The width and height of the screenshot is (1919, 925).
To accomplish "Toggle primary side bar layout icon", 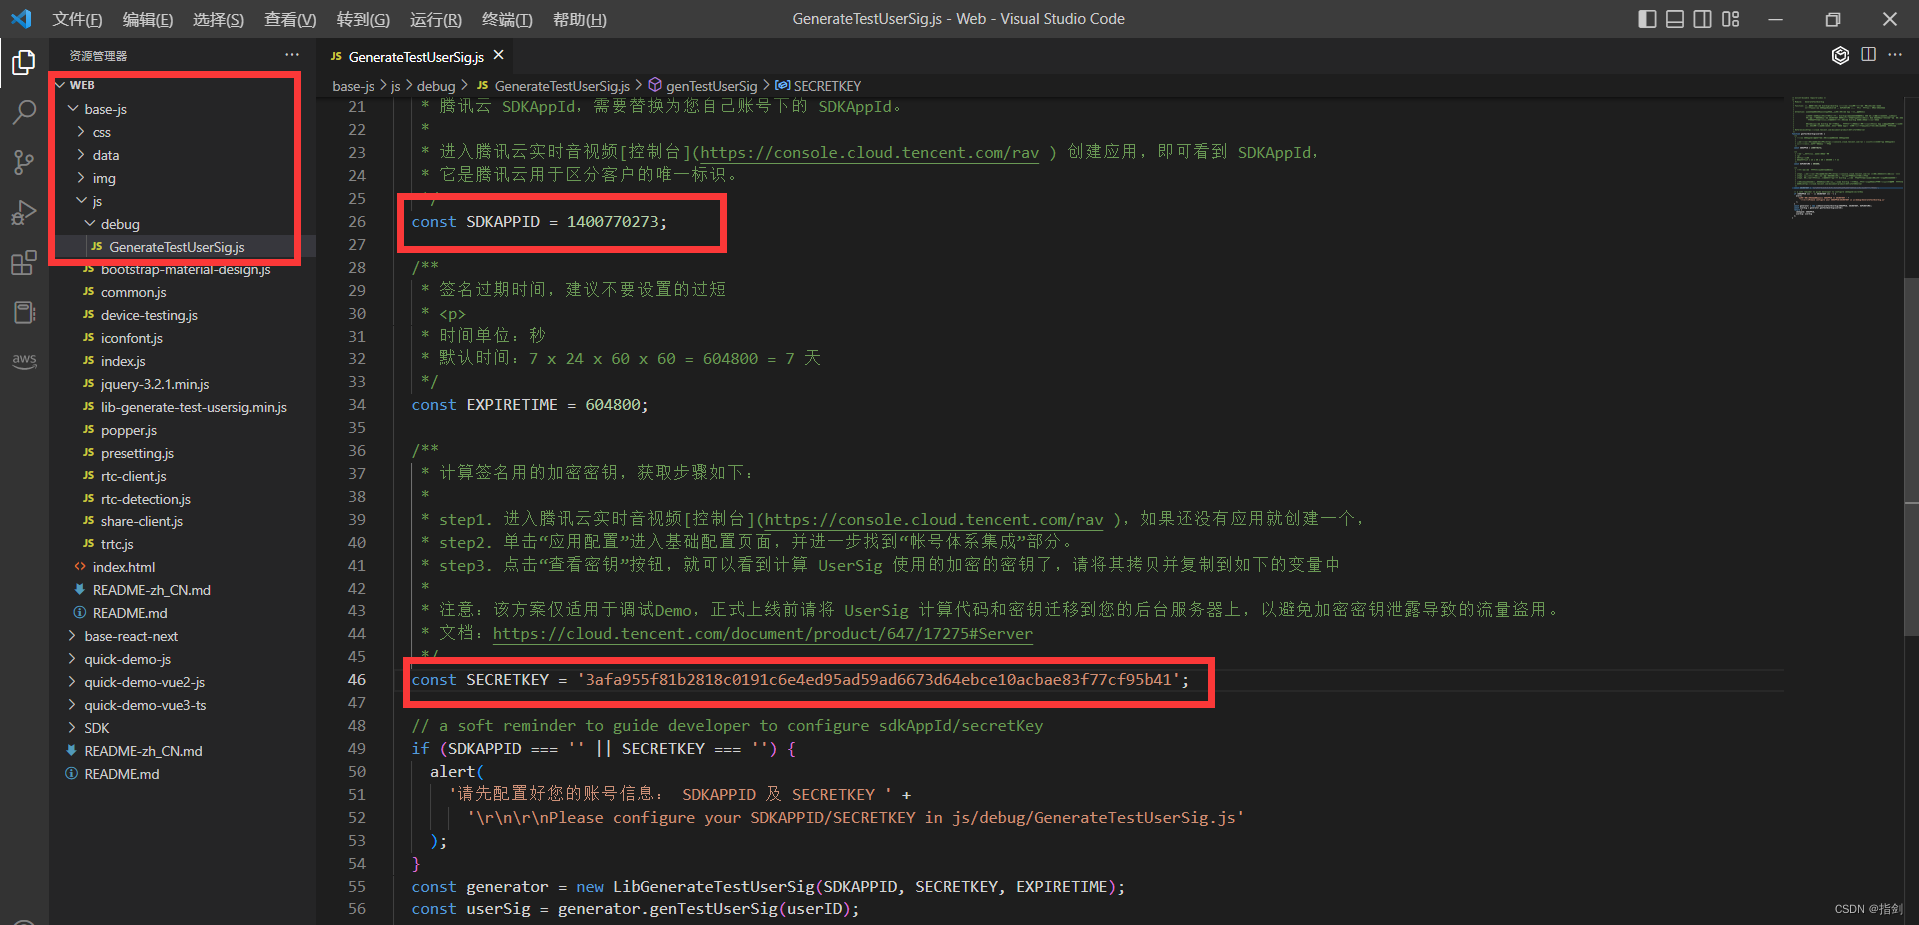I will coord(1647,19).
